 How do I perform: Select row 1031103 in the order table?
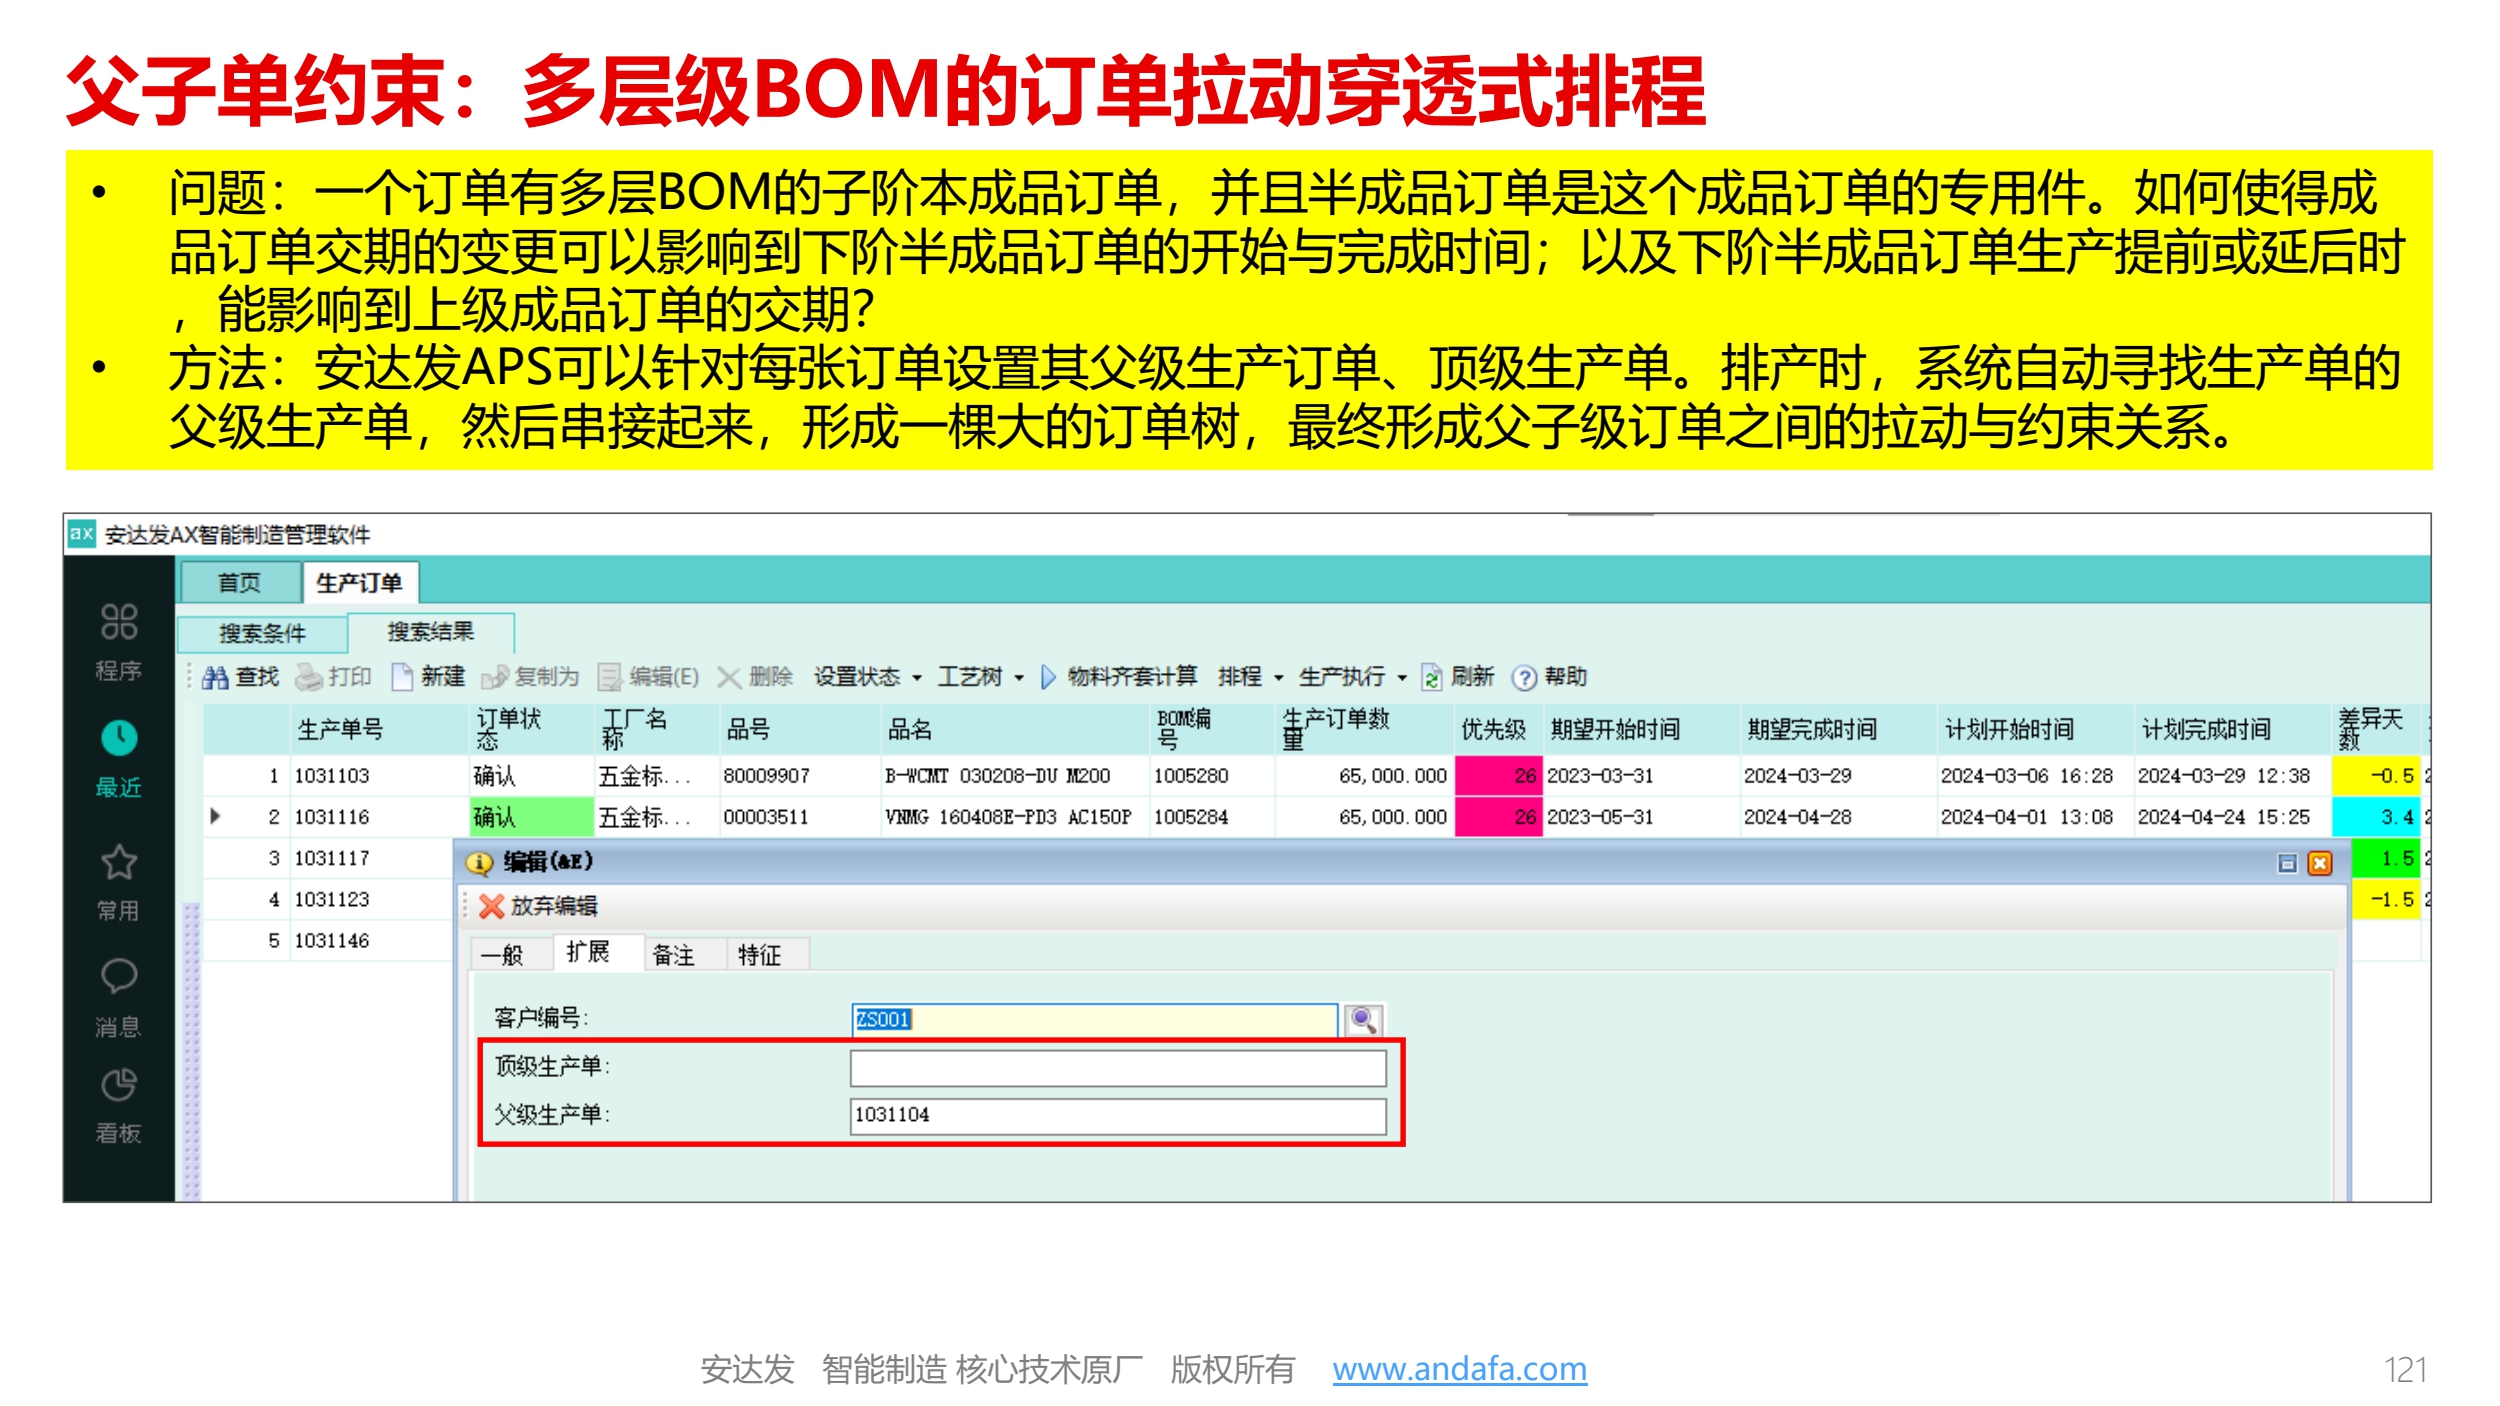[x=332, y=776]
